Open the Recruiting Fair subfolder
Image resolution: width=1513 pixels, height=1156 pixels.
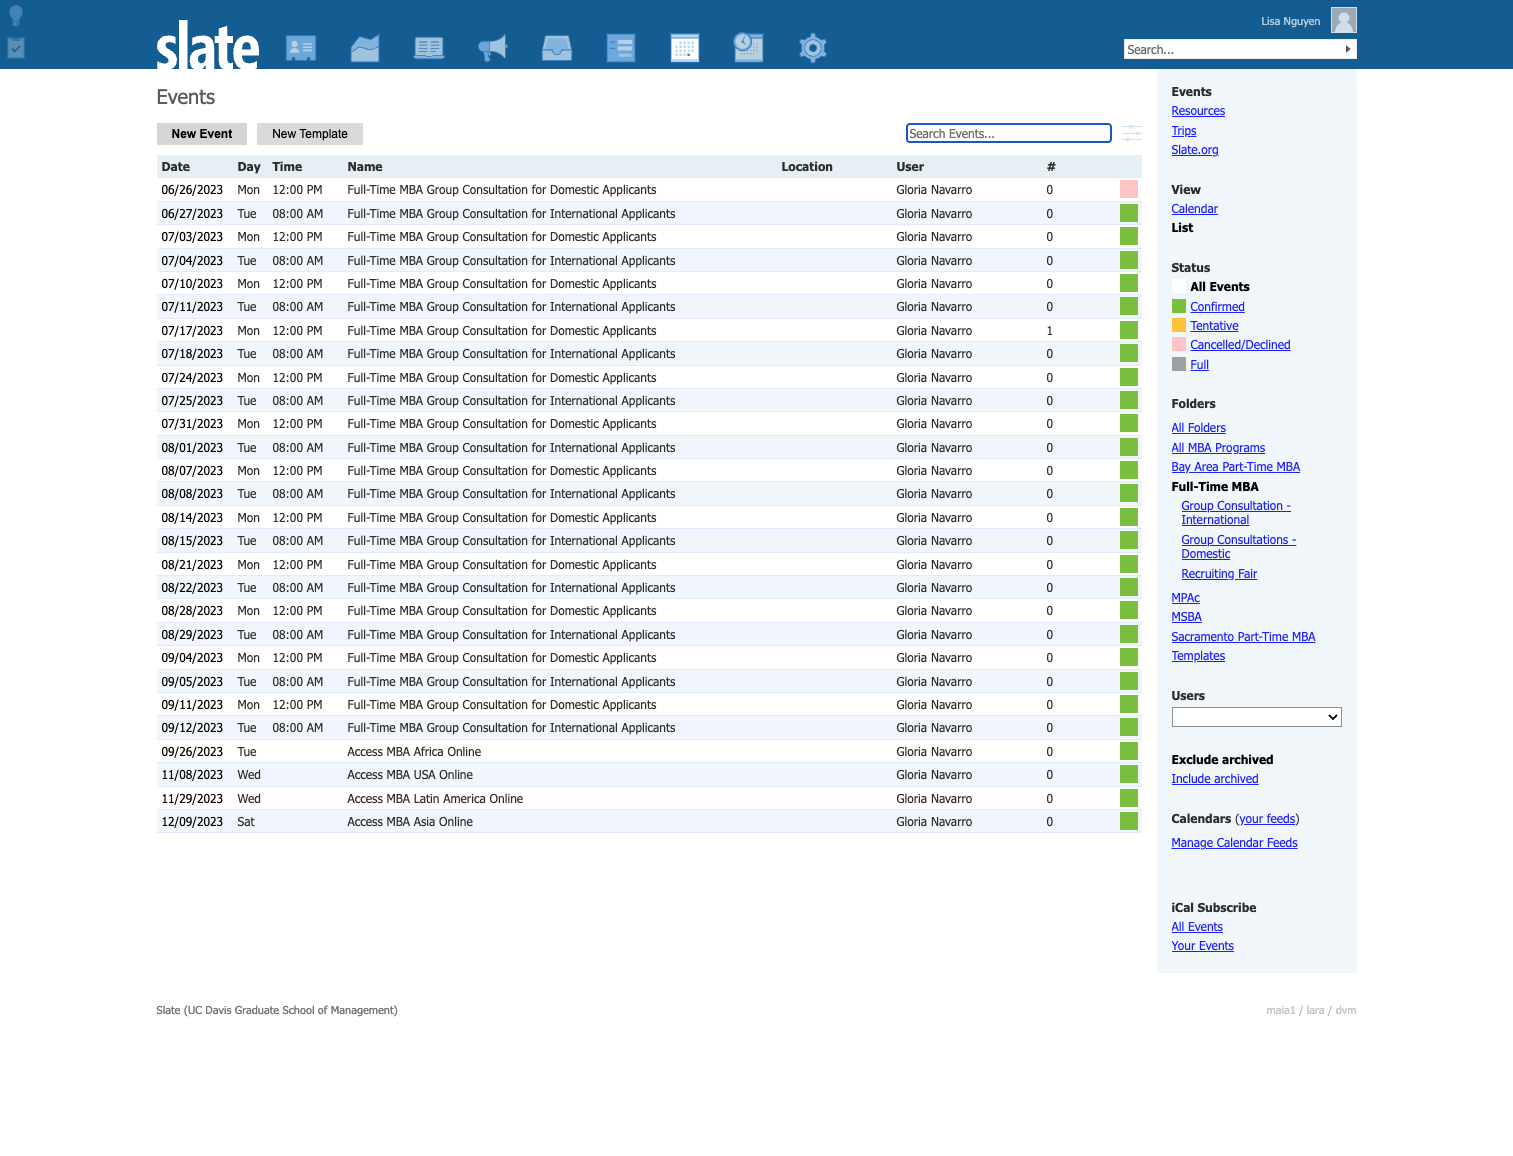point(1219,574)
